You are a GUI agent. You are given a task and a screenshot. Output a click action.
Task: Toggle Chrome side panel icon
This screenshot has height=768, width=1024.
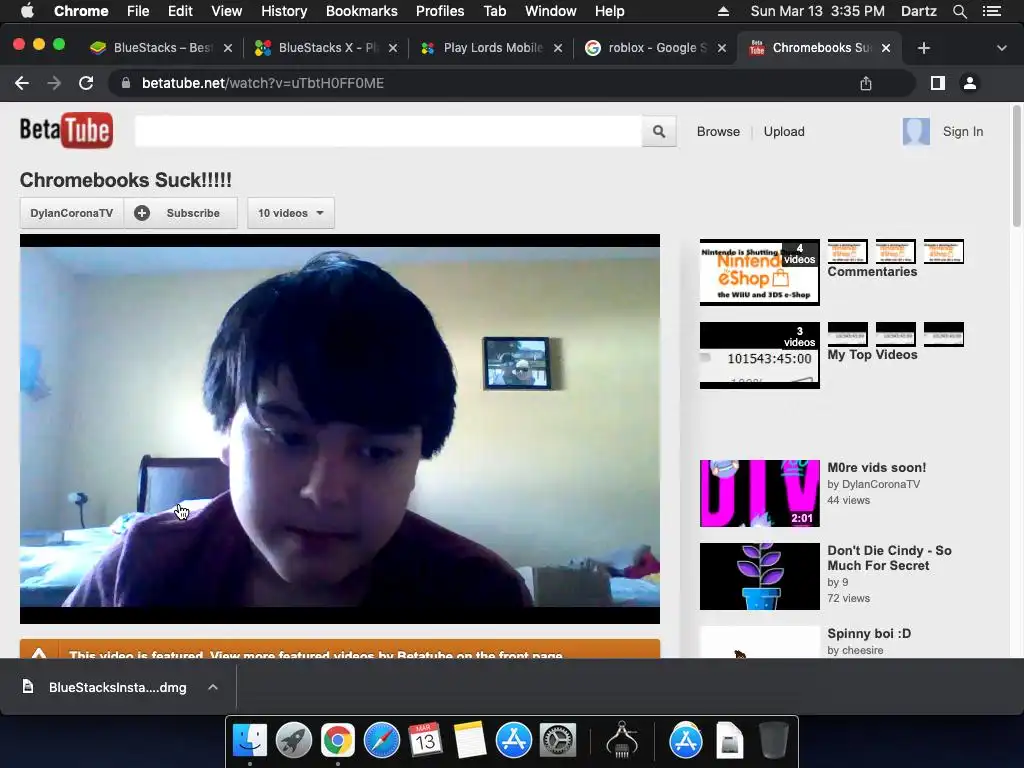[x=938, y=83]
